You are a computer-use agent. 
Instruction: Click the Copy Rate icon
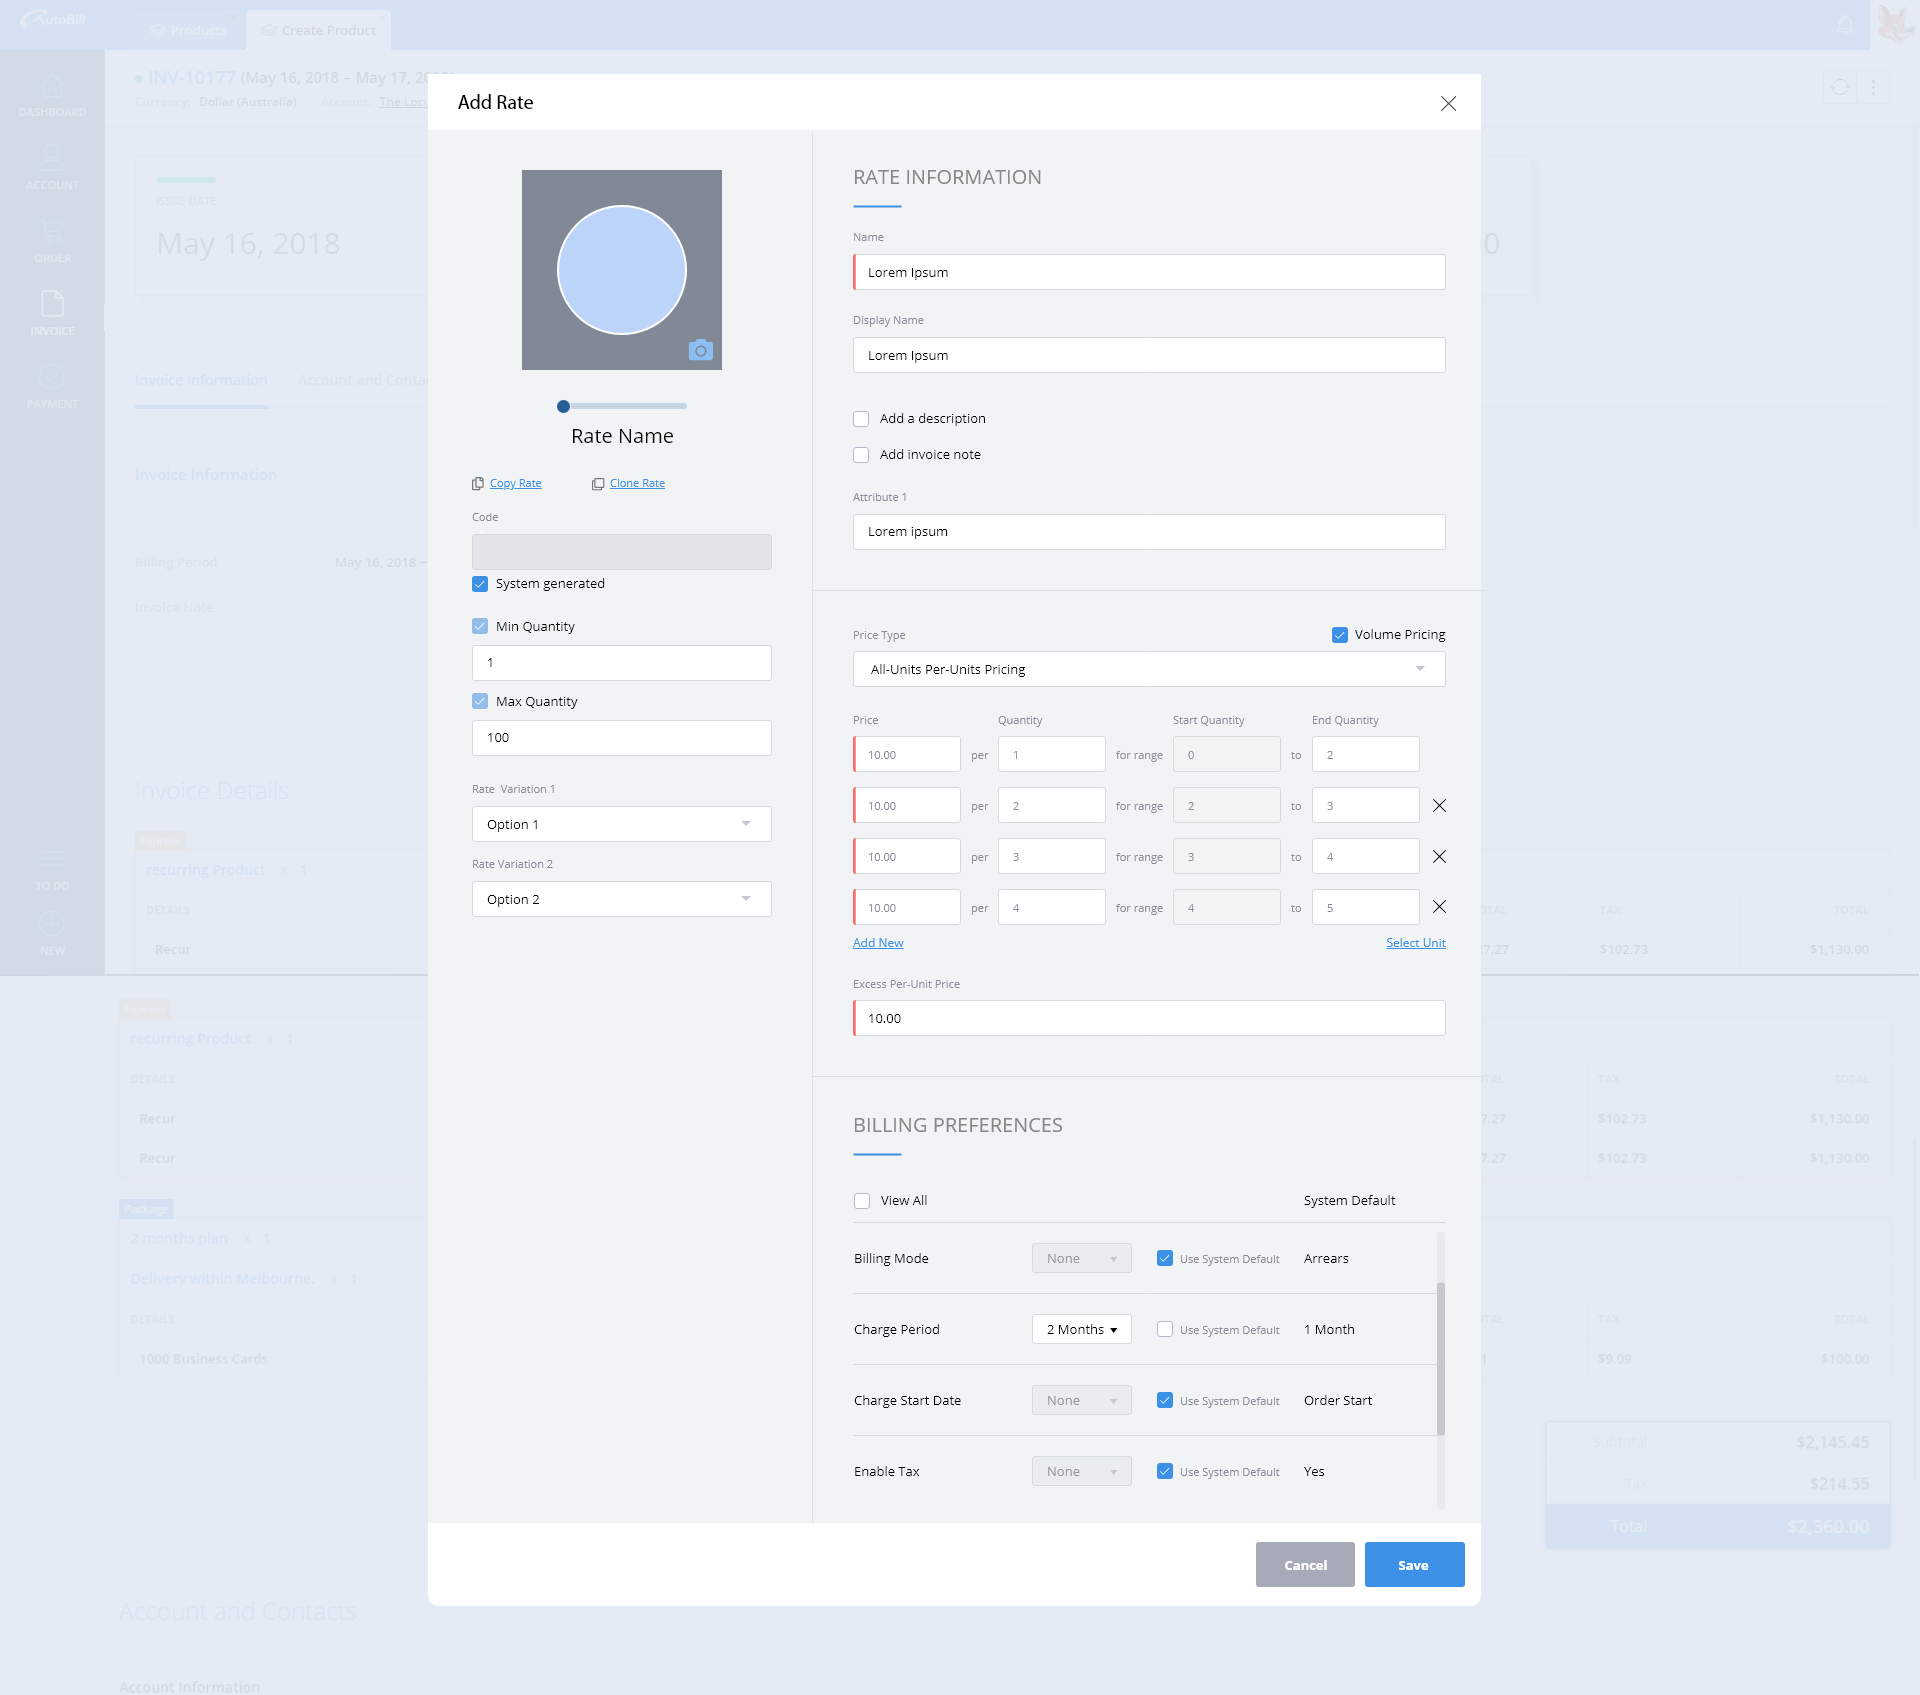tap(478, 484)
